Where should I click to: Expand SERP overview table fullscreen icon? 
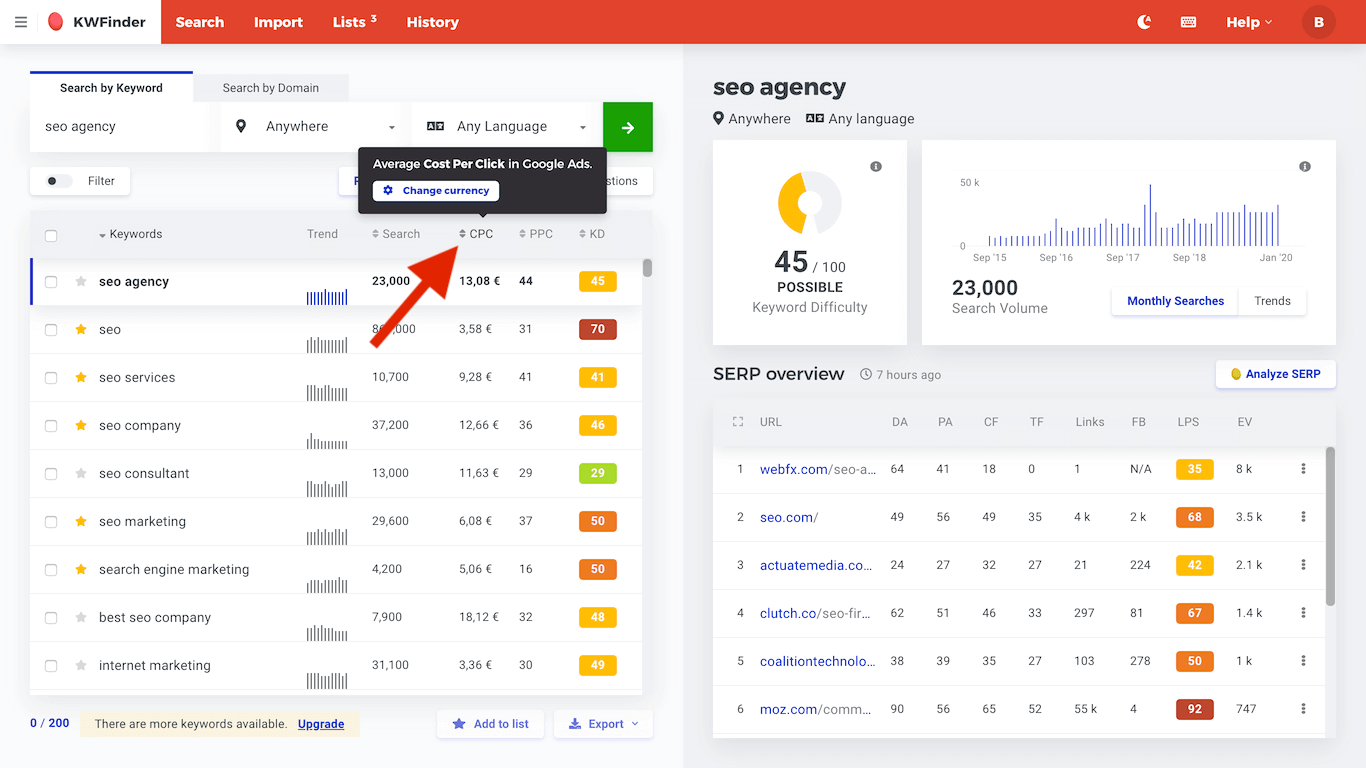tap(738, 422)
